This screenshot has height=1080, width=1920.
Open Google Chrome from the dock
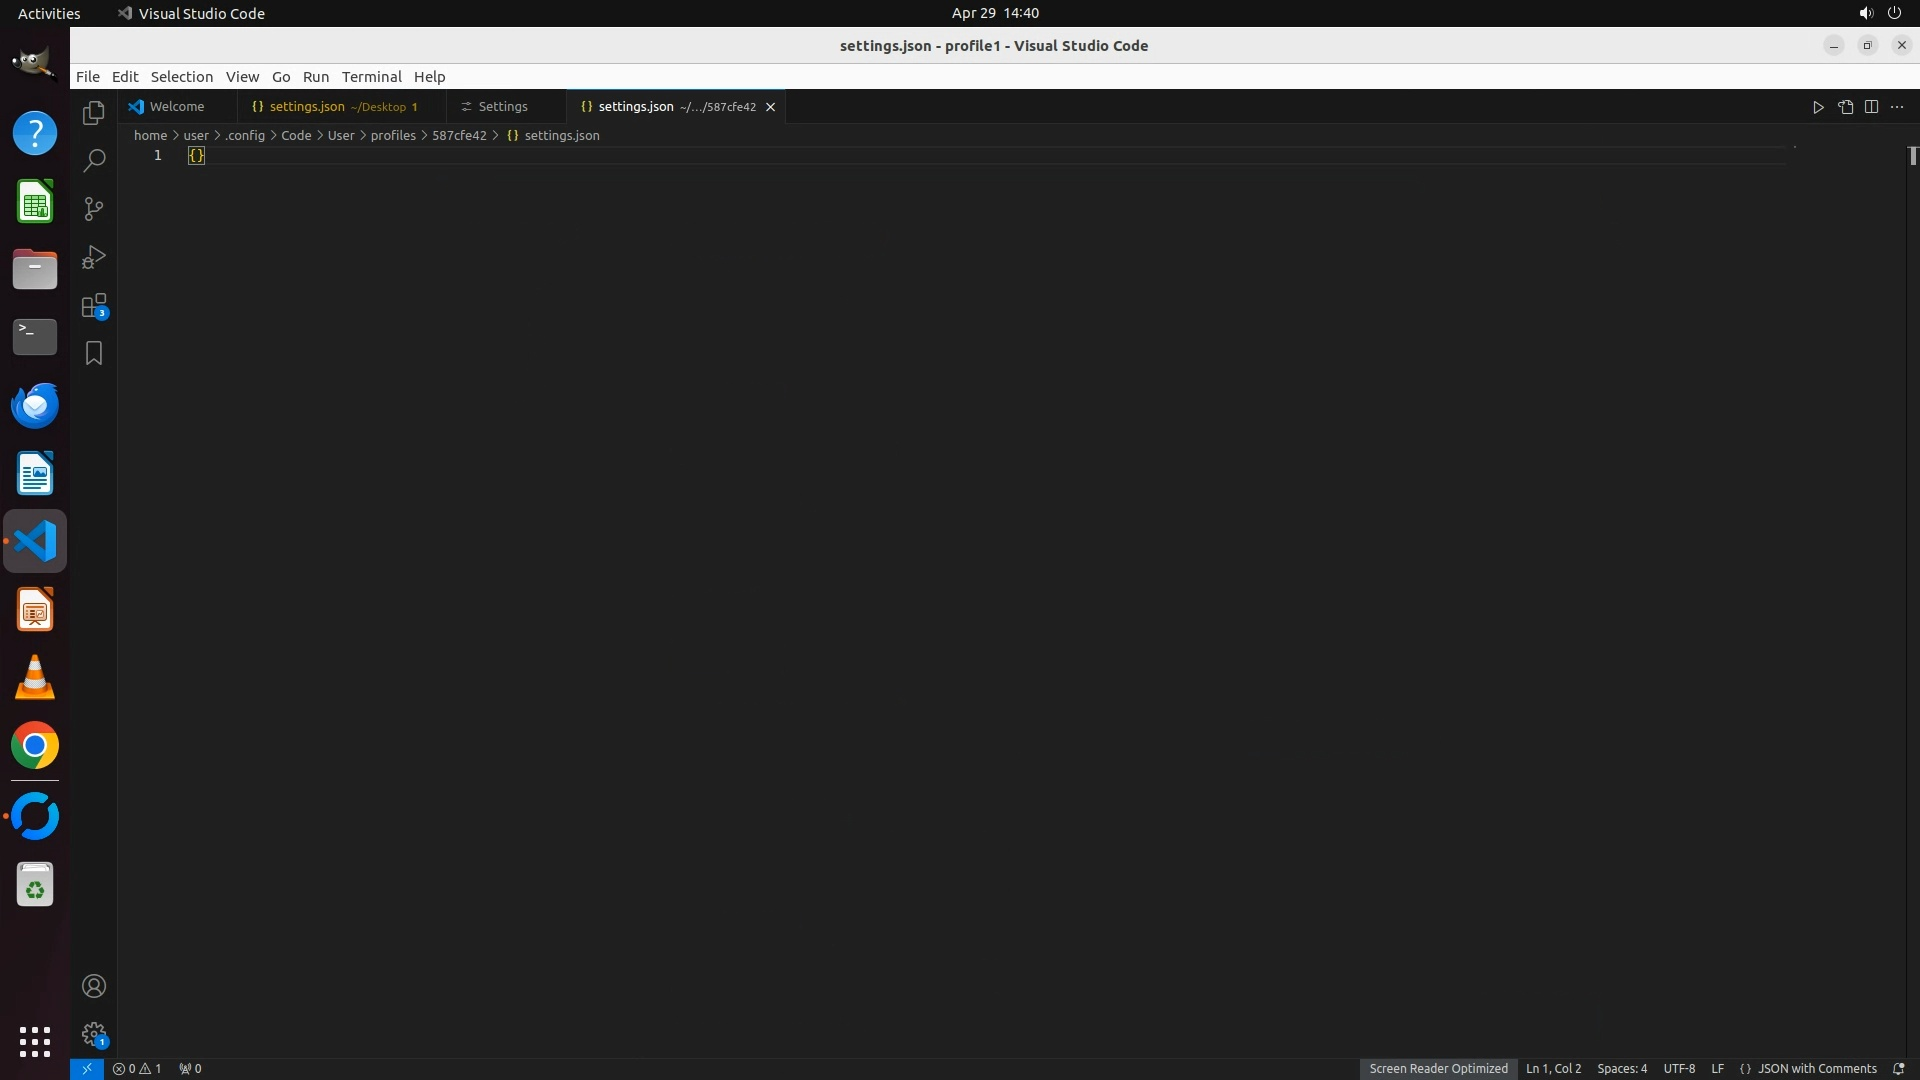click(x=35, y=746)
